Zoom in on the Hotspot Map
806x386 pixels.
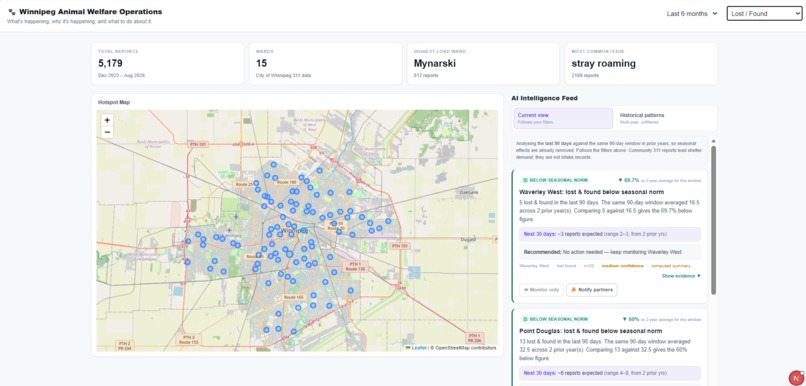(x=107, y=120)
